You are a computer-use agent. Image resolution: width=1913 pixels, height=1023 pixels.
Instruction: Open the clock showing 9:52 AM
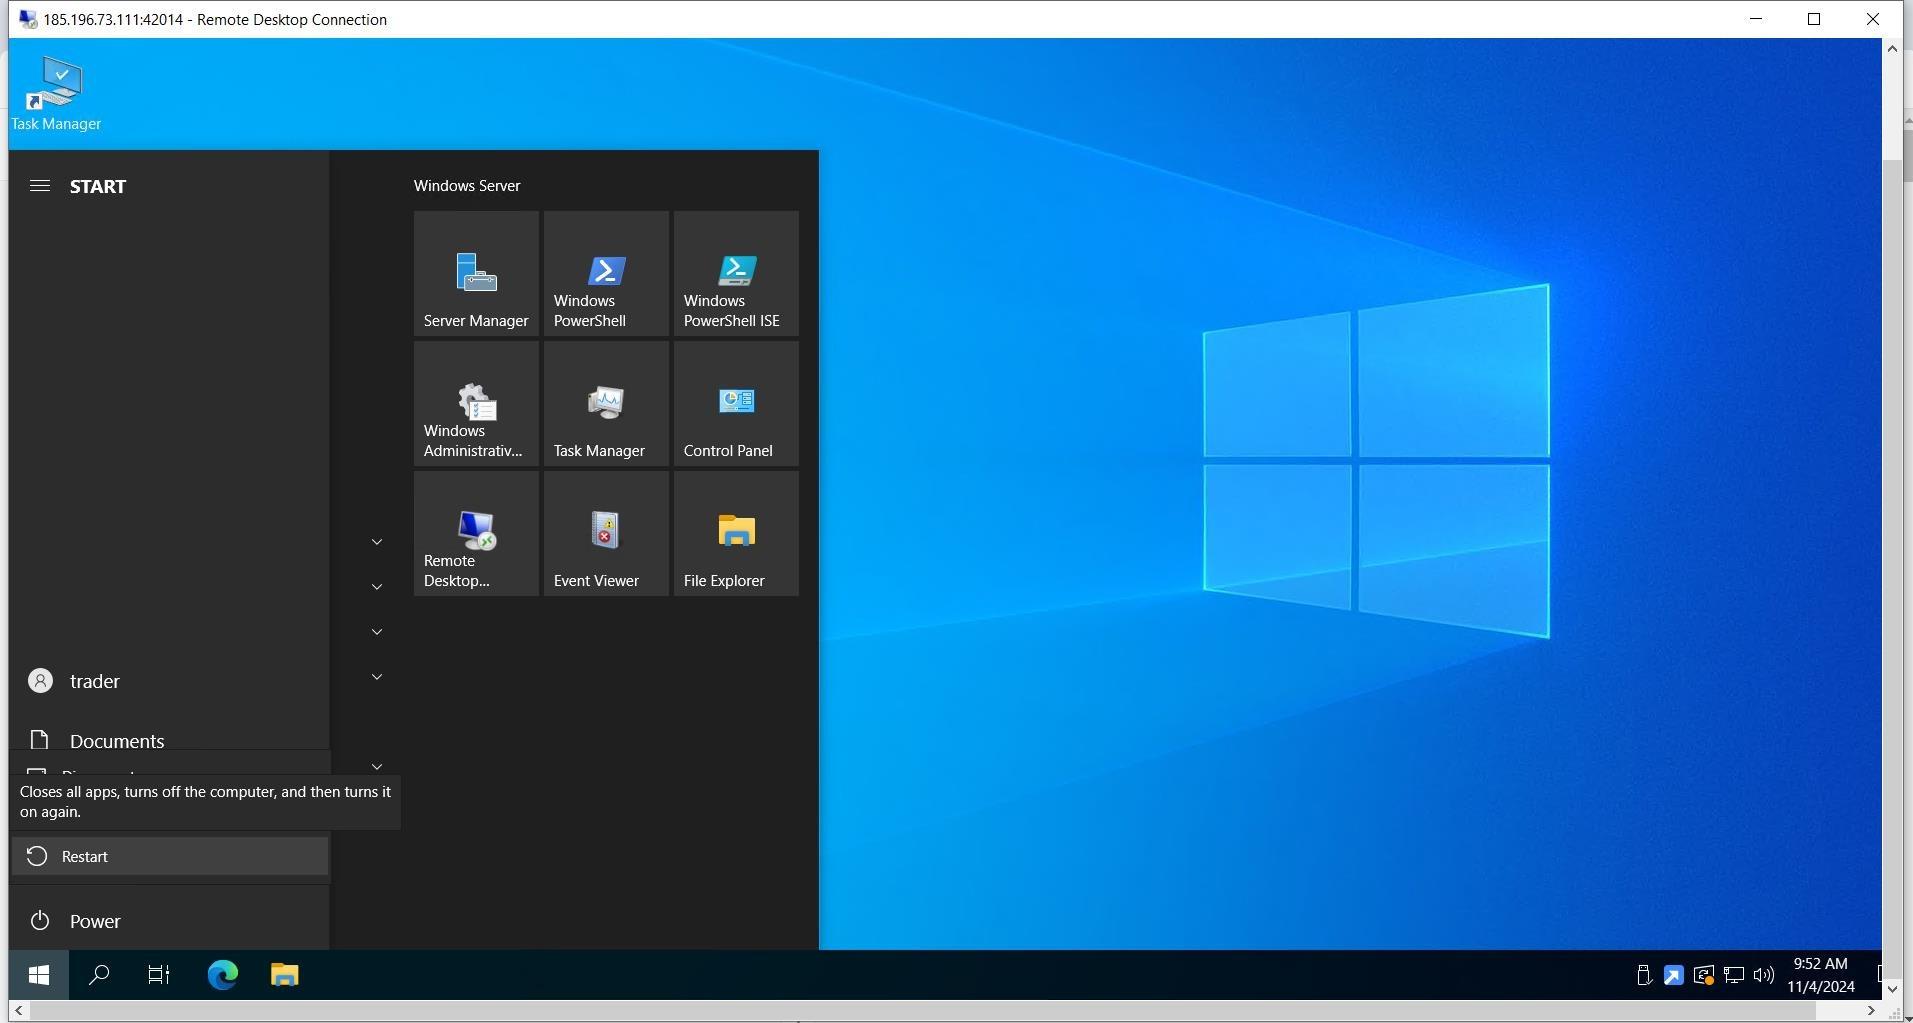pos(1821,975)
